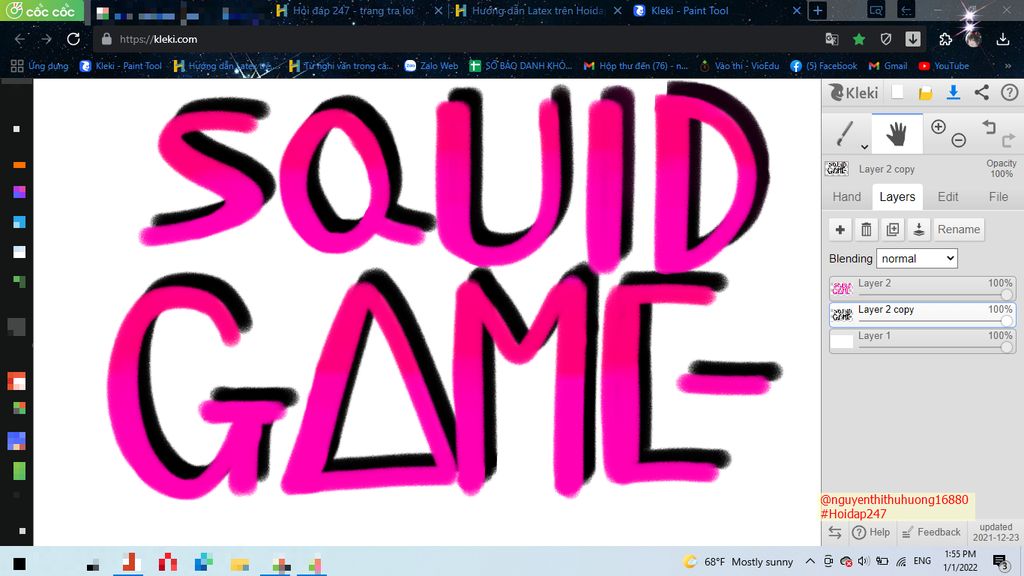The height and width of the screenshot is (576, 1024).
Task: Duplicate the current layer
Action: tap(892, 229)
